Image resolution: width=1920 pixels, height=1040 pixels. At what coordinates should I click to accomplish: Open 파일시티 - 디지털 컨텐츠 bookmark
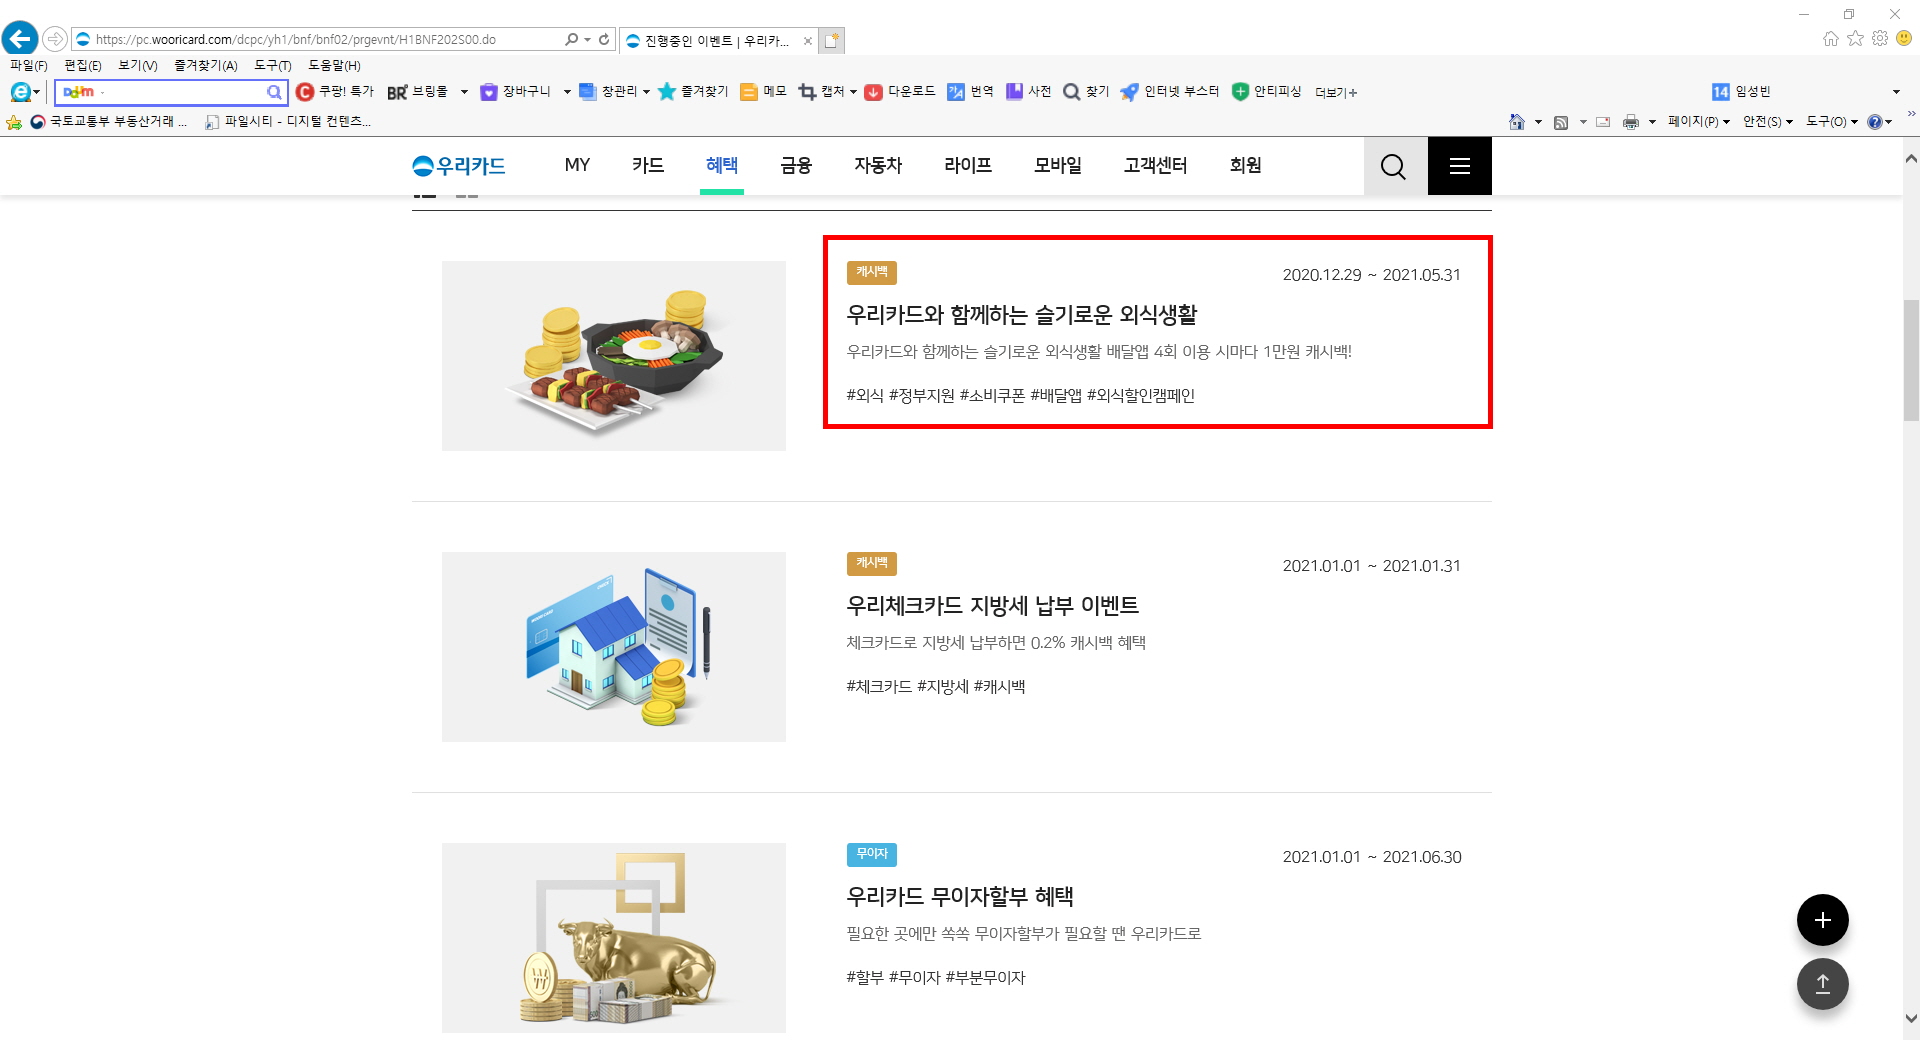pyautogui.click(x=288, y=121)
